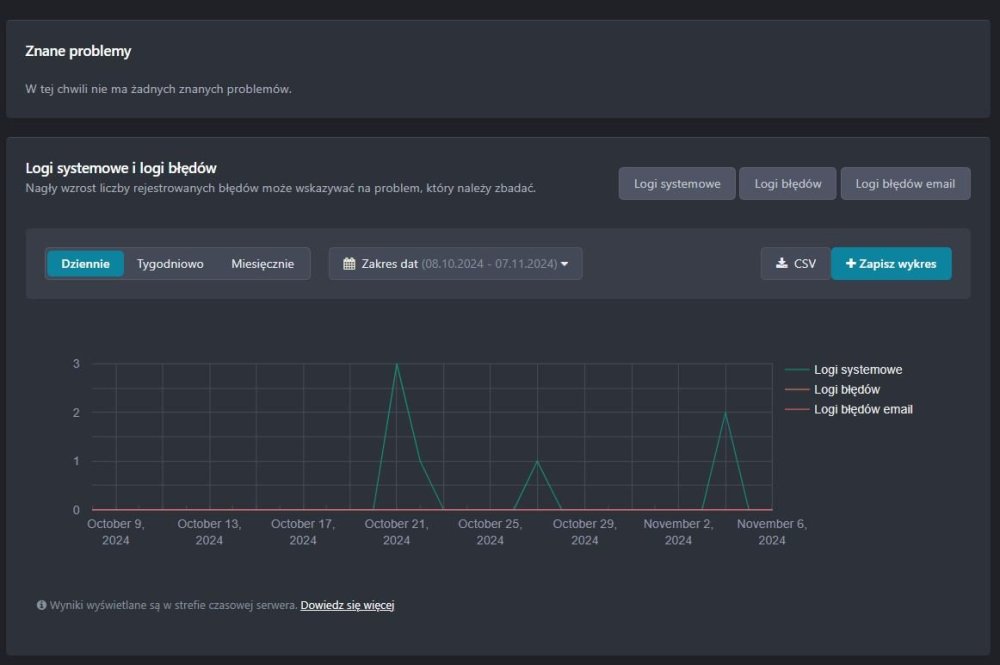Click the calendar icon beside Zakres dat

coord(349,264)
